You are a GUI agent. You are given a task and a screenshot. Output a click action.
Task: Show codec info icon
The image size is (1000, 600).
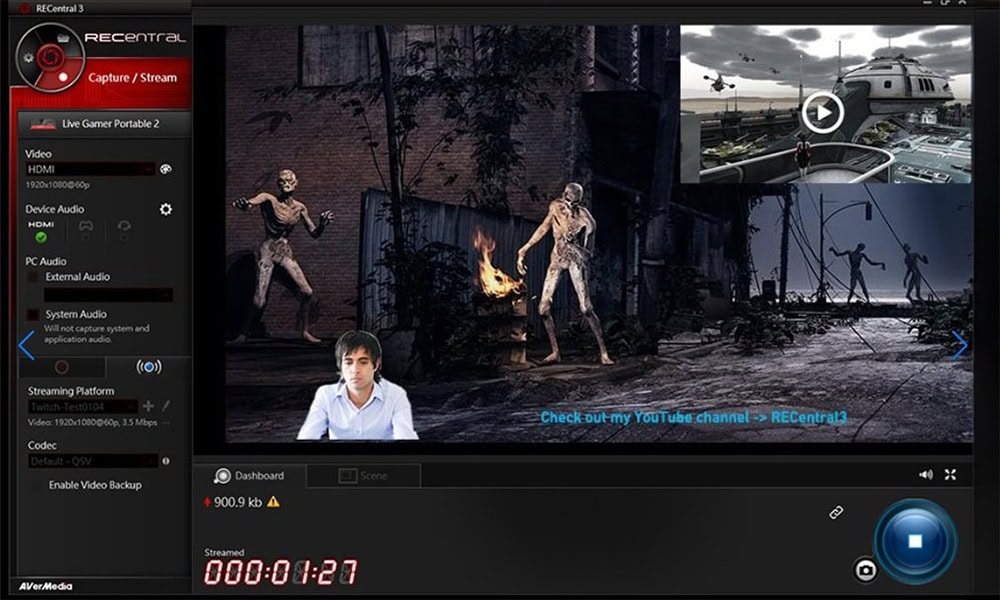166,461
